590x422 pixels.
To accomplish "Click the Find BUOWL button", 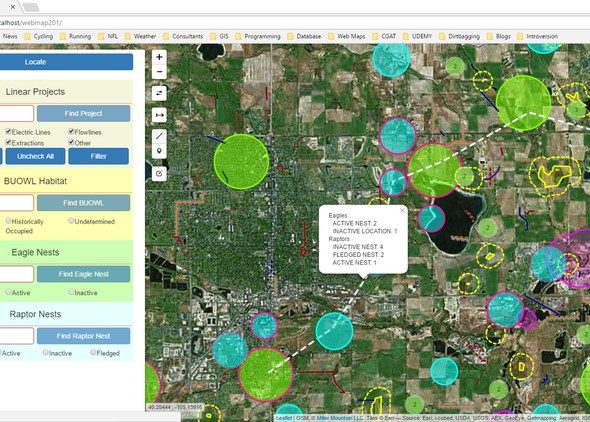I will pos(84,203).
